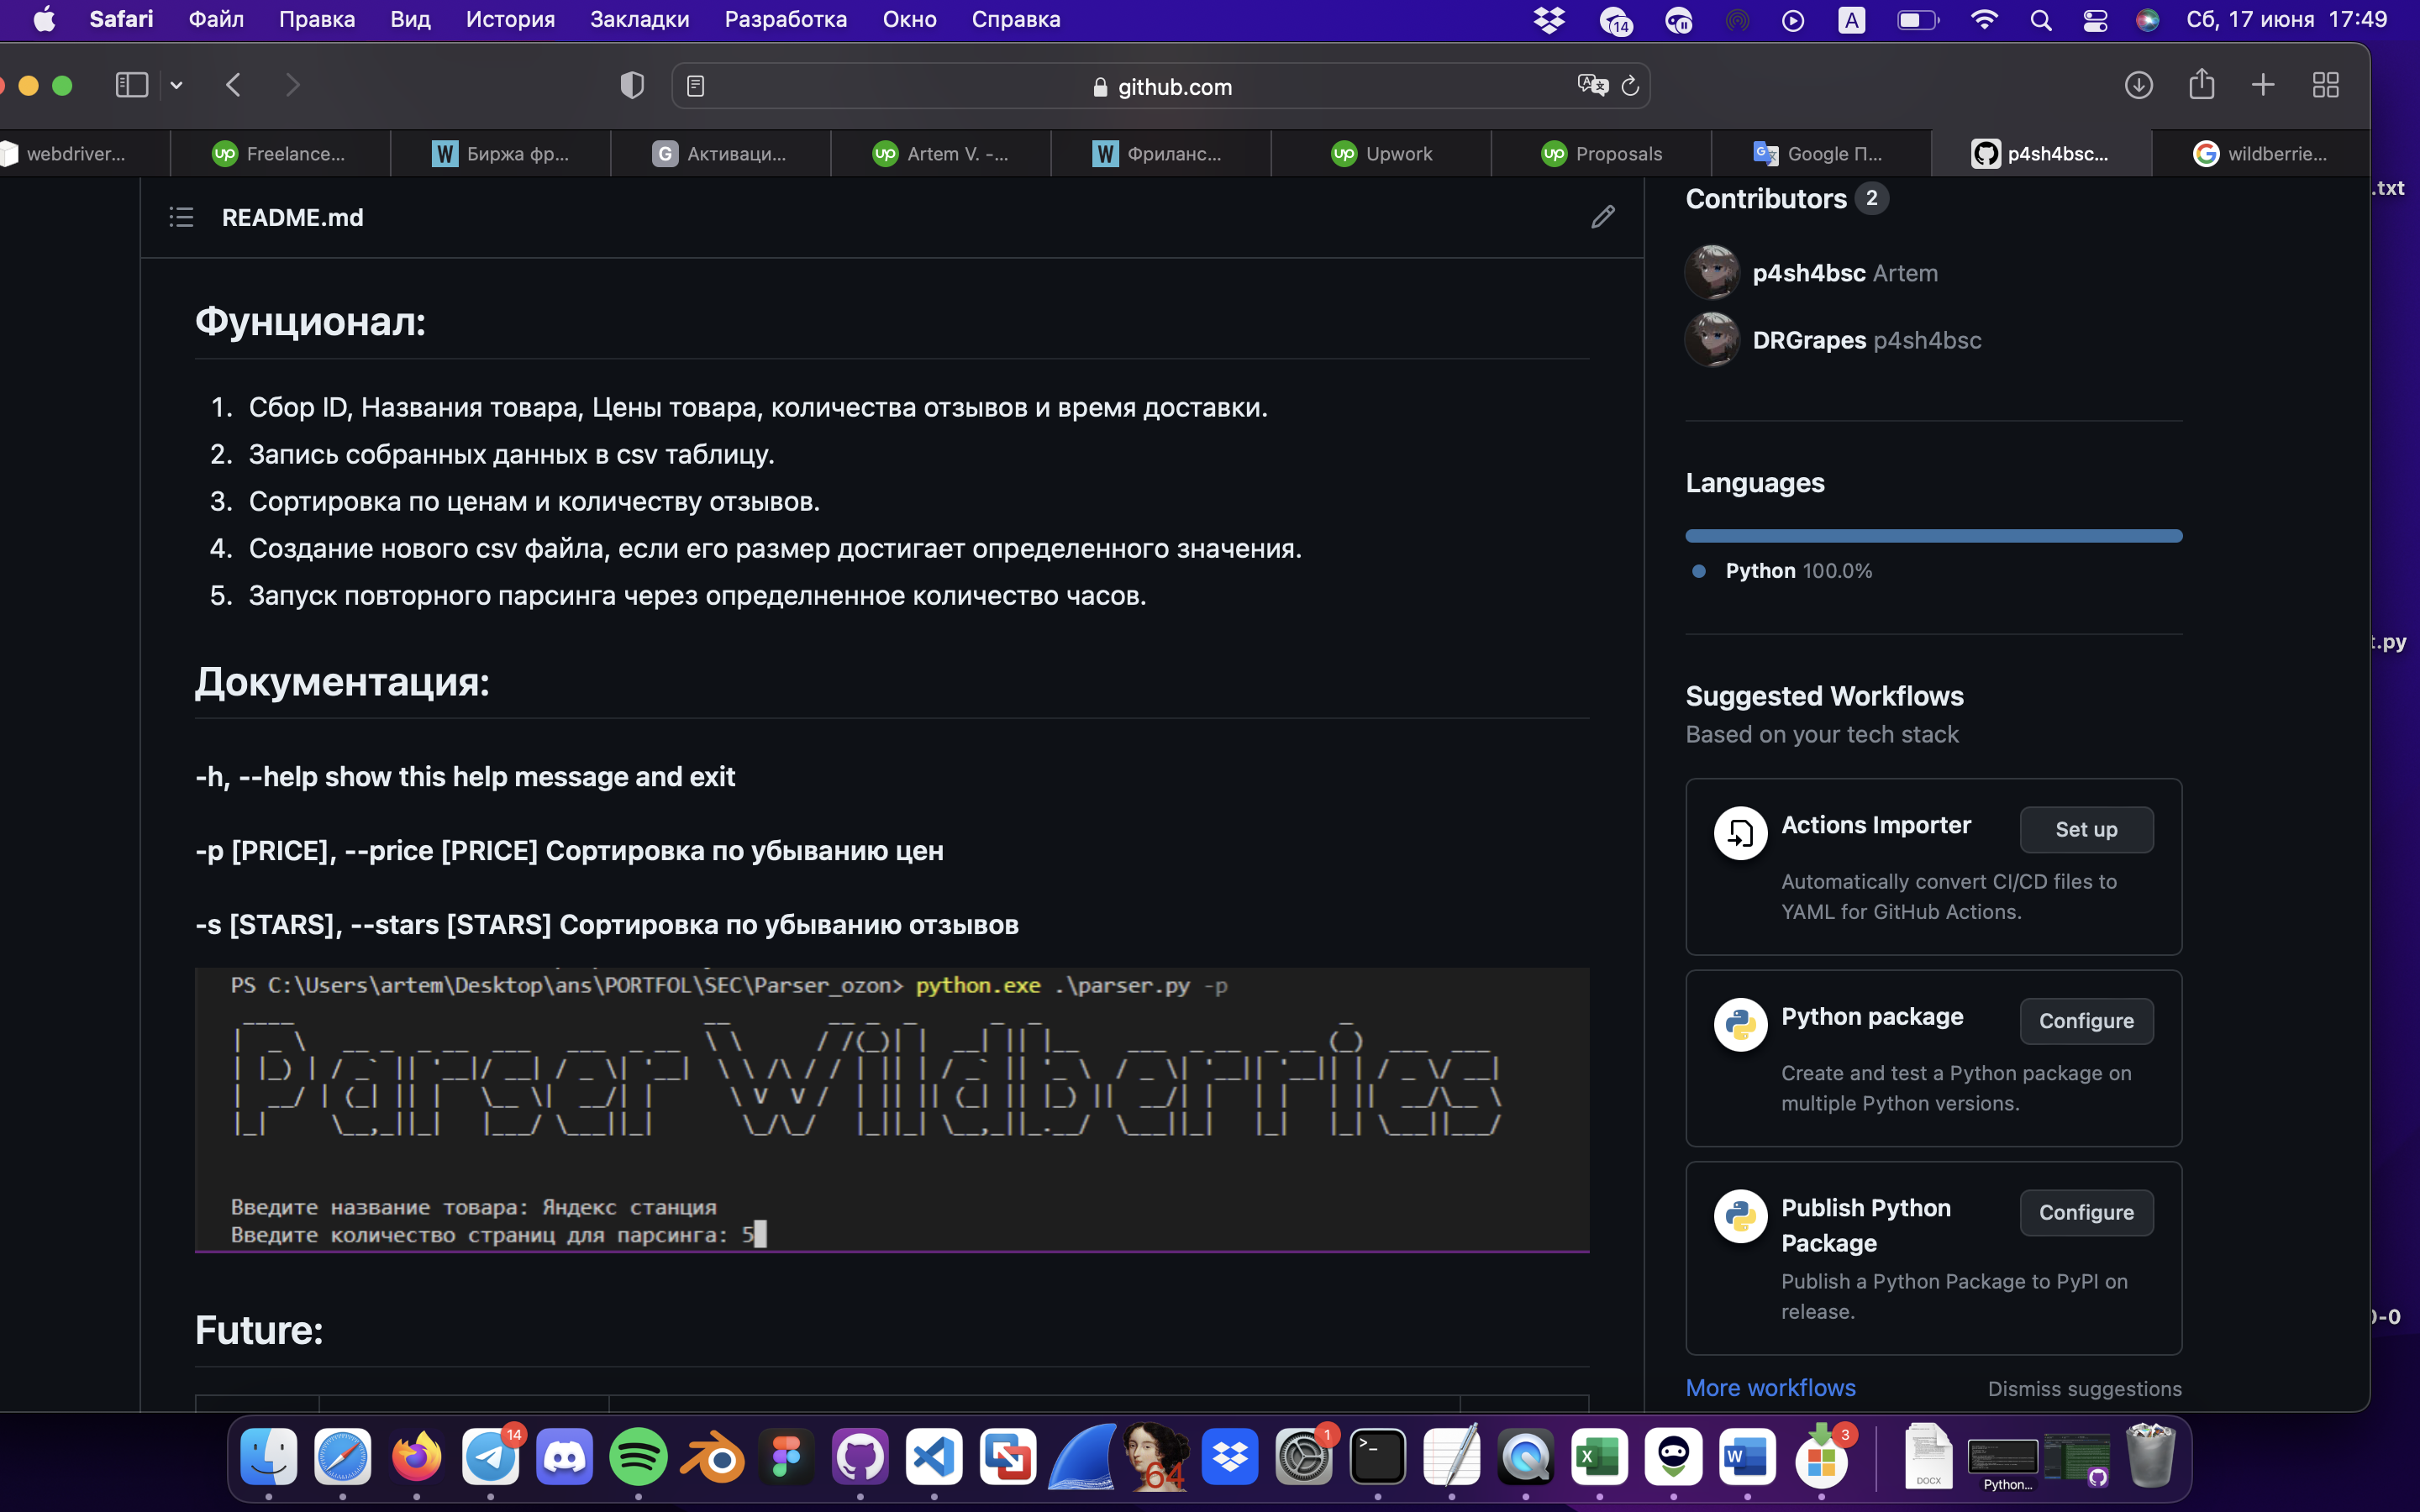The height and width of the screenshot is (1512, 2420).
Task: Open the Share menu
Action: click(x=2201, y=84)
